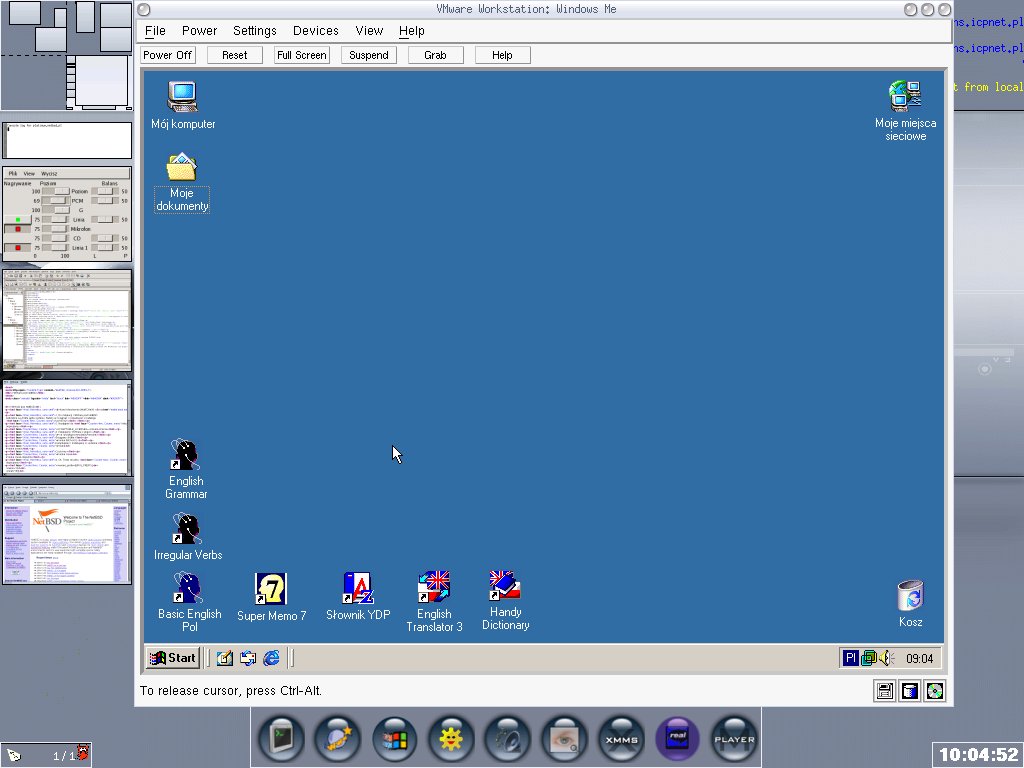Click the Power Off button
The image size is (1024, 768).
[x=168, y=56]
